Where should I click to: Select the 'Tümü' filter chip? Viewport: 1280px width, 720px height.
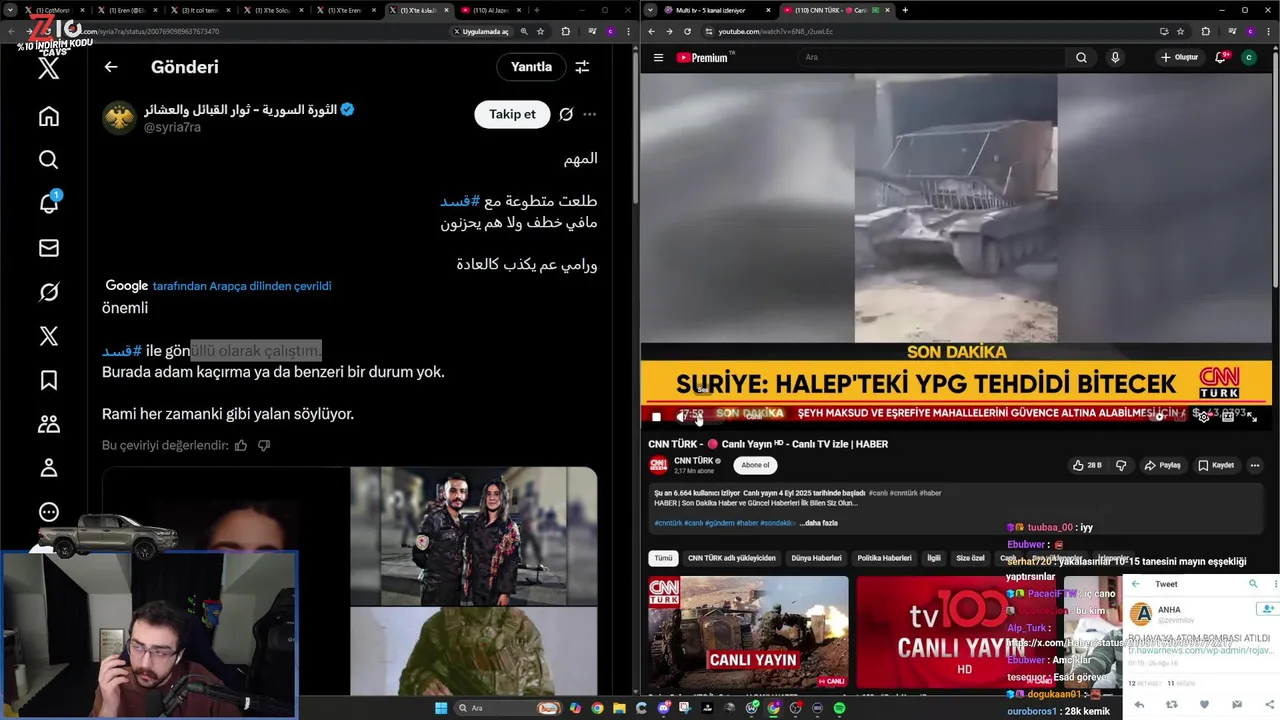662,558
